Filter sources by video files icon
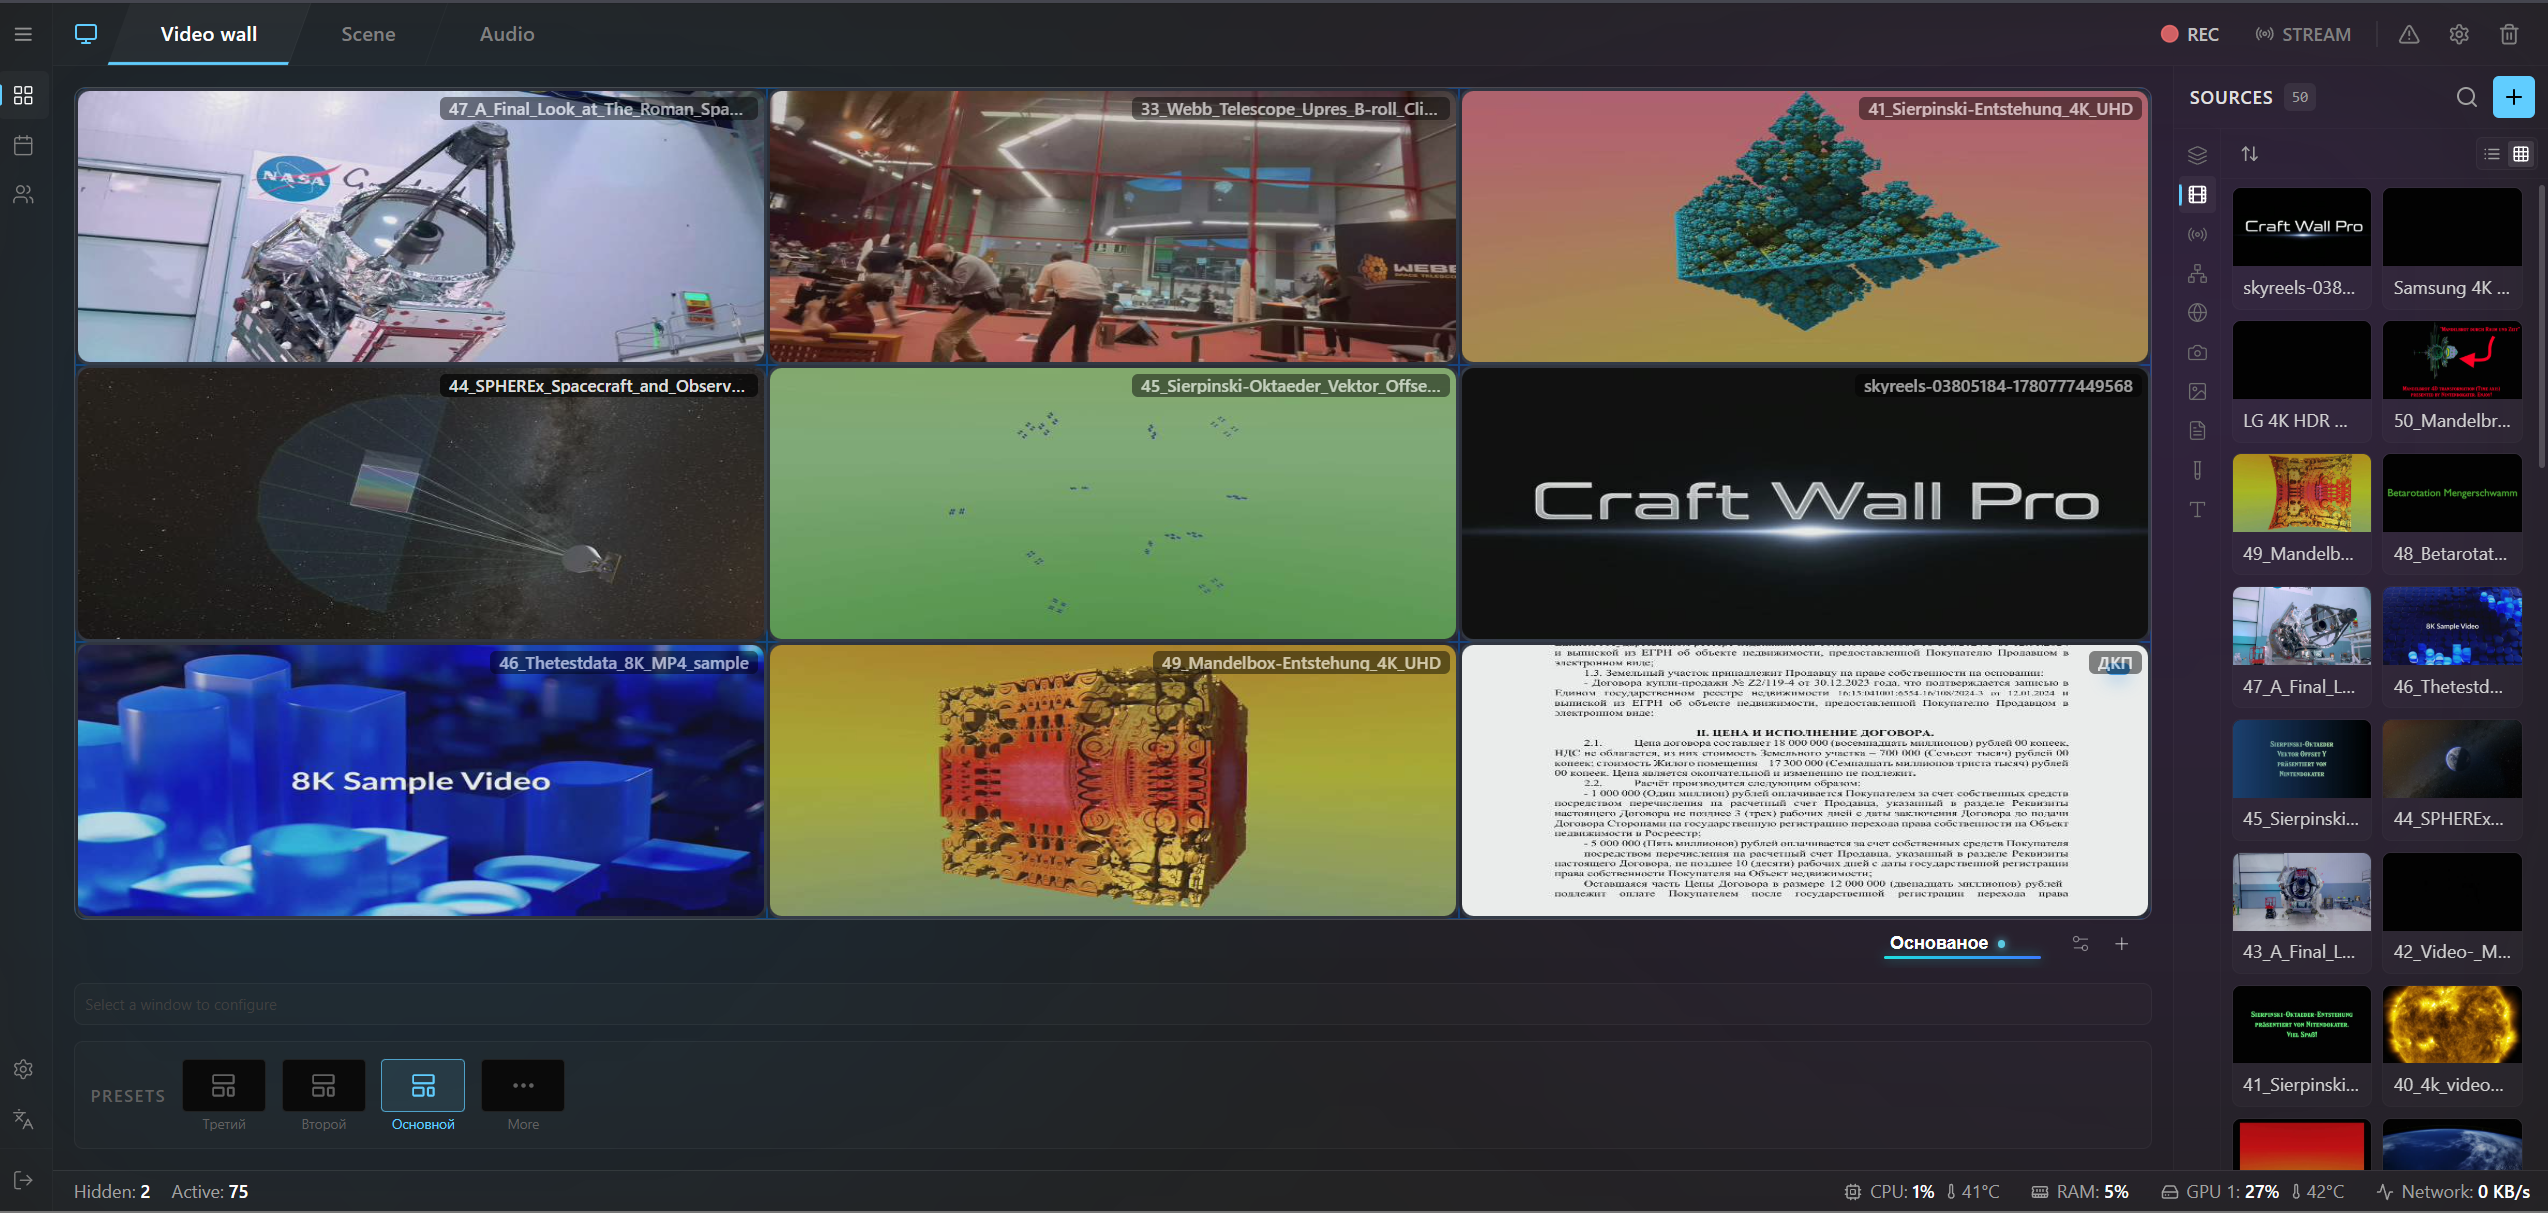The height and width of the screenshot is (1213, 2548). click(x=2197, y=194)
